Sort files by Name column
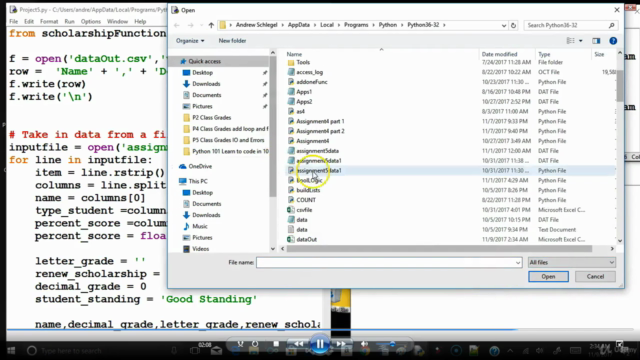The width and height of the screenshot is (640, 360). point(294,54)
